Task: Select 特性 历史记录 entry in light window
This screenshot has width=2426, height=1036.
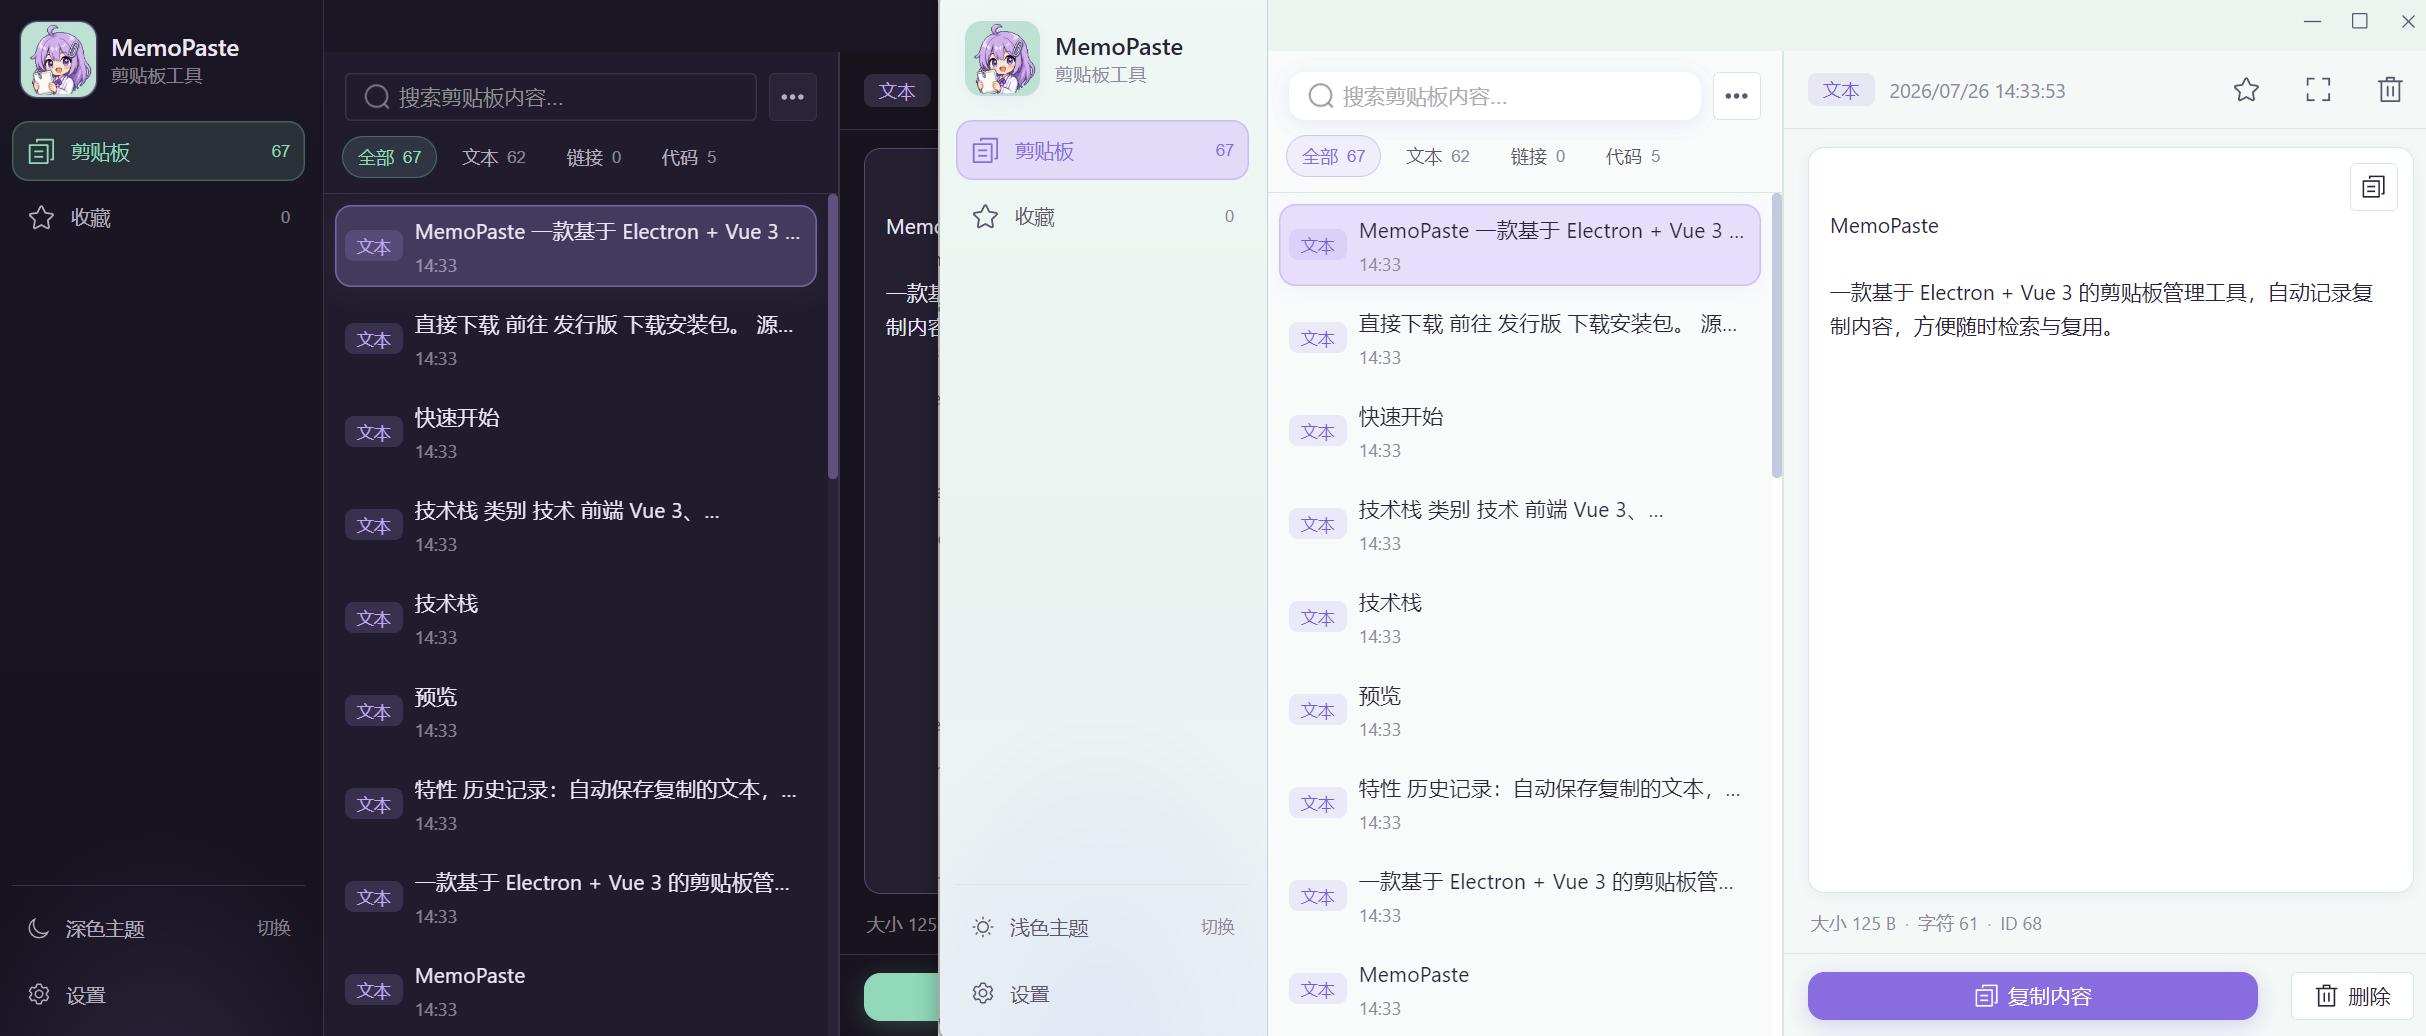Action: (1520, 804)
